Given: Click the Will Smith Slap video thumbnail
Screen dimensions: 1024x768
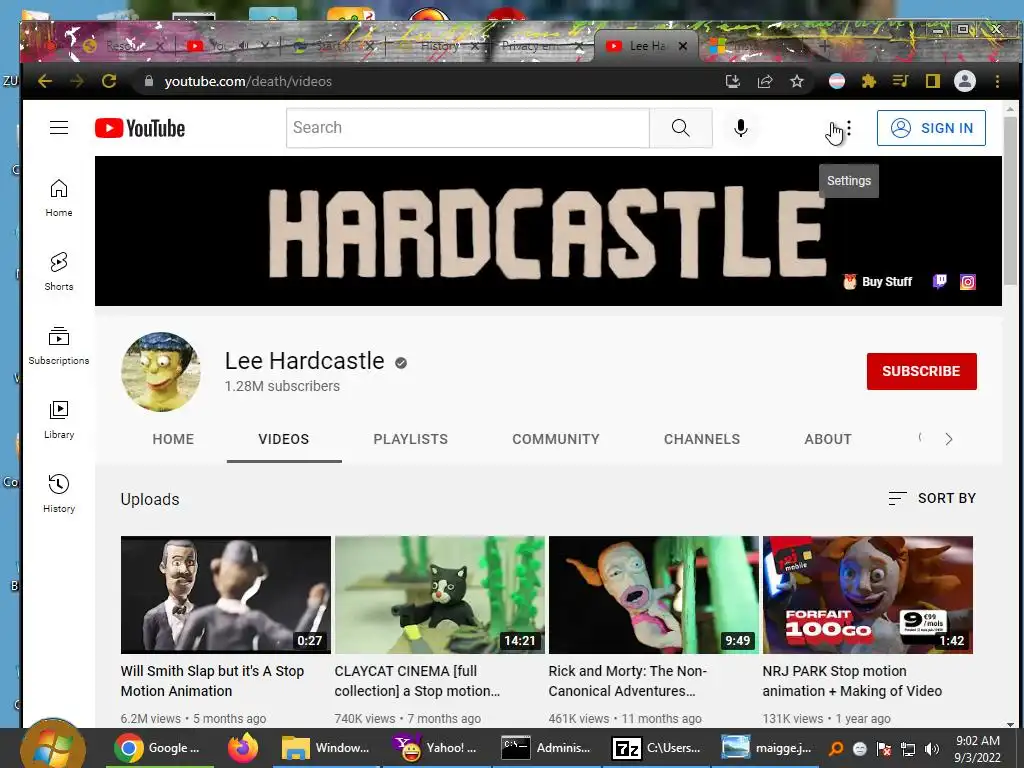Looking at the screenshot, I should click(x=226, y=595).
